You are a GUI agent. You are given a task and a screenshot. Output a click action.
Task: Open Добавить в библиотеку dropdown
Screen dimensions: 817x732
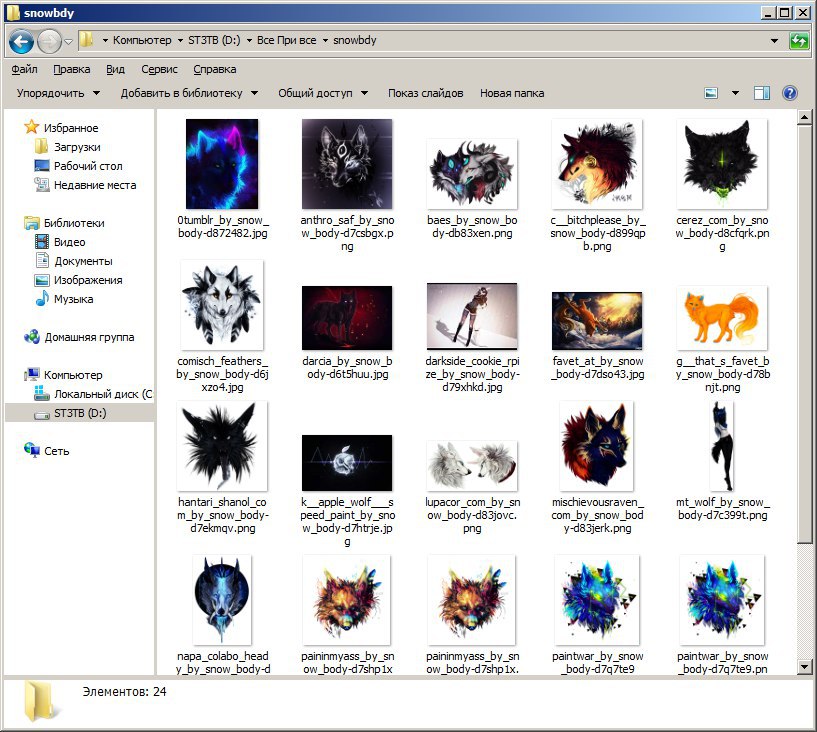pos(189,93)
